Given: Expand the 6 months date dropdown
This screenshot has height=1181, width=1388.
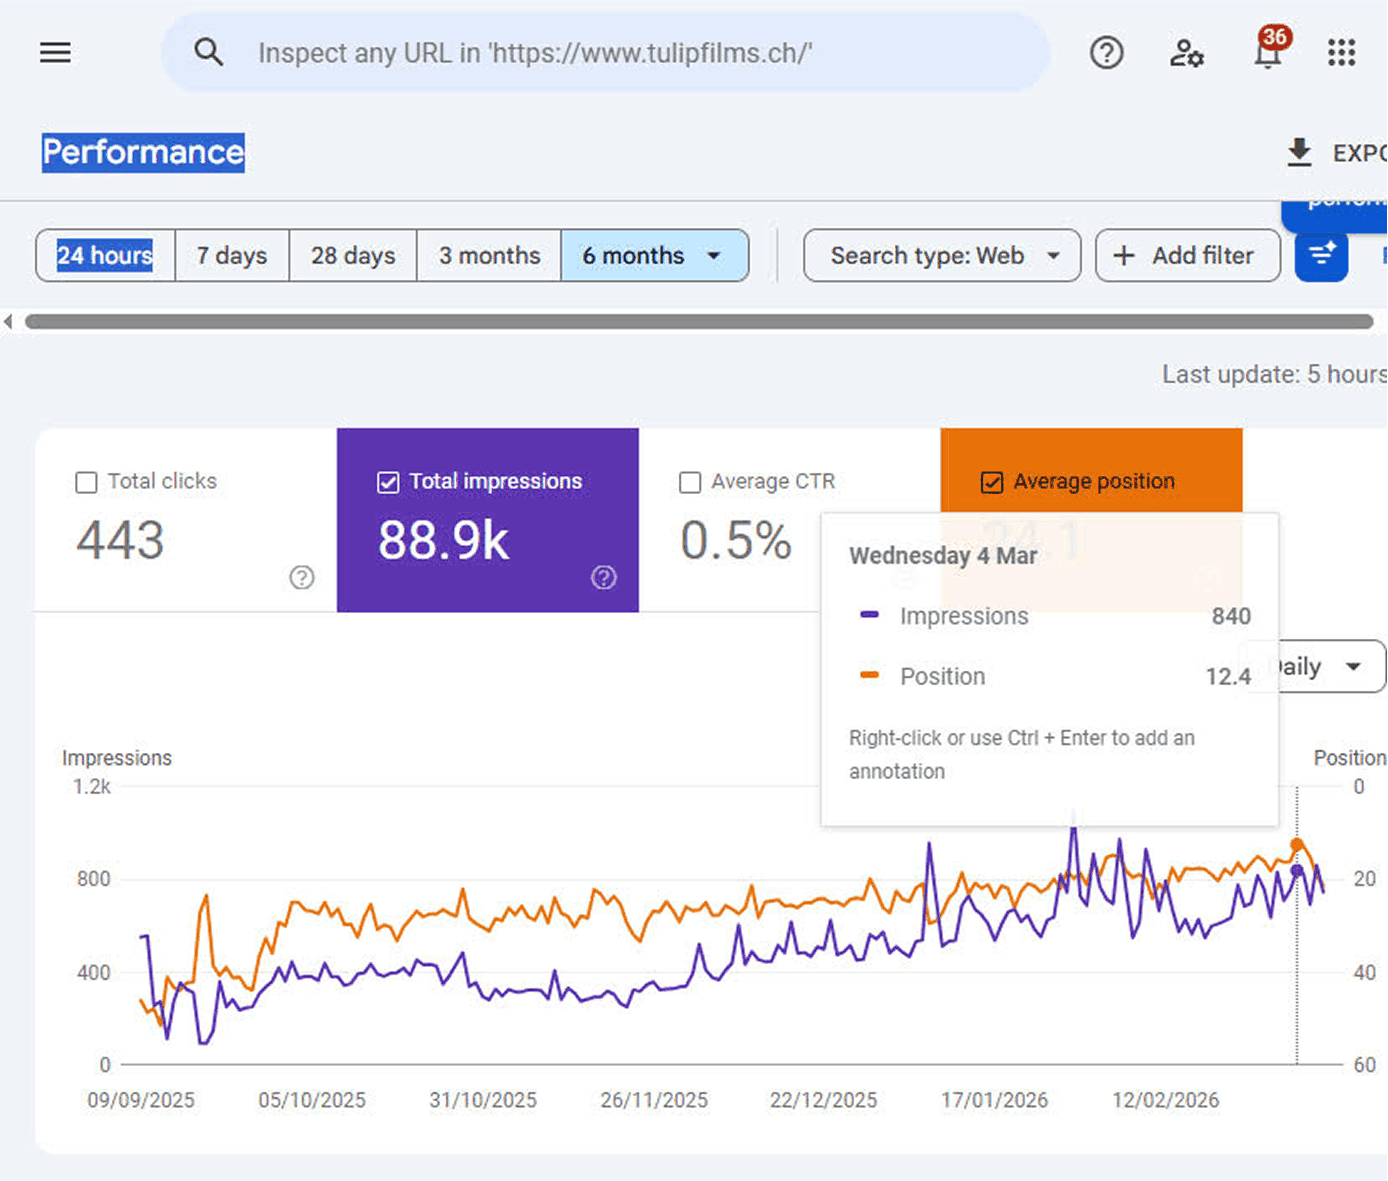Looking at the screenshot, I should (x=714, y=256).
